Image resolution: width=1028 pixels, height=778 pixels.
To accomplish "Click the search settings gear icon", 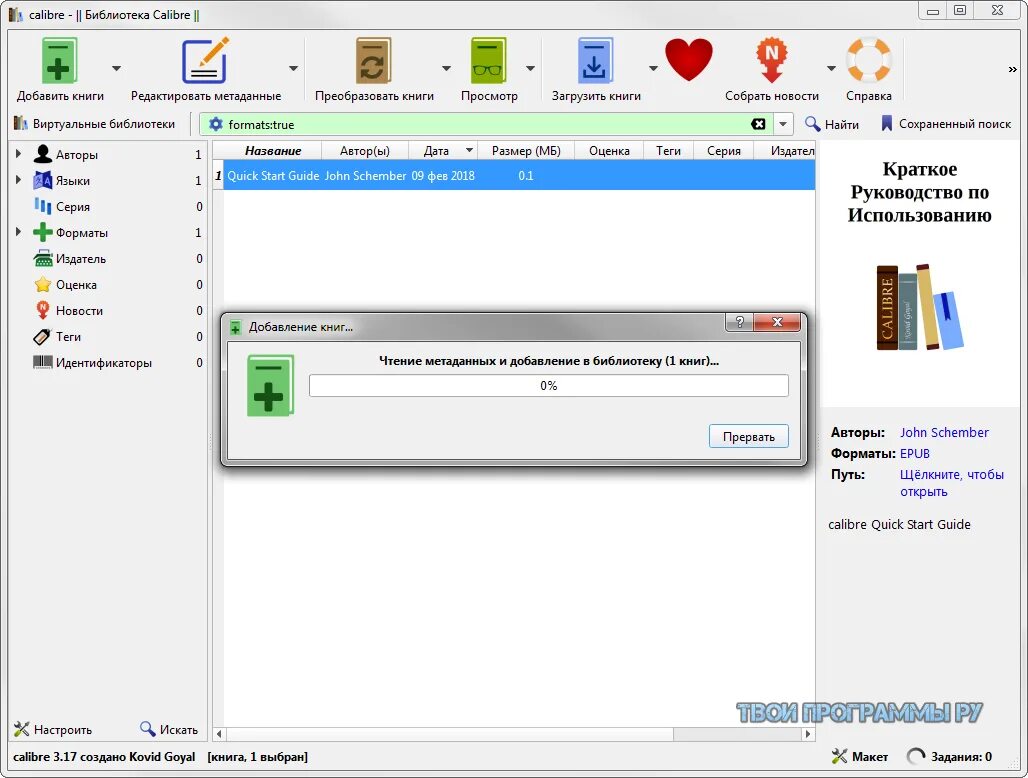I will click(216, 124).
